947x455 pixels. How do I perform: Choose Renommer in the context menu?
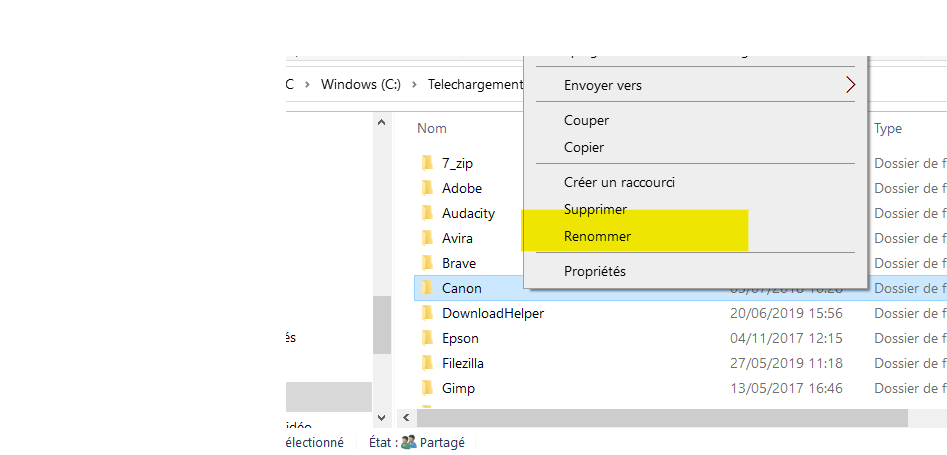(x=597, y=237)
